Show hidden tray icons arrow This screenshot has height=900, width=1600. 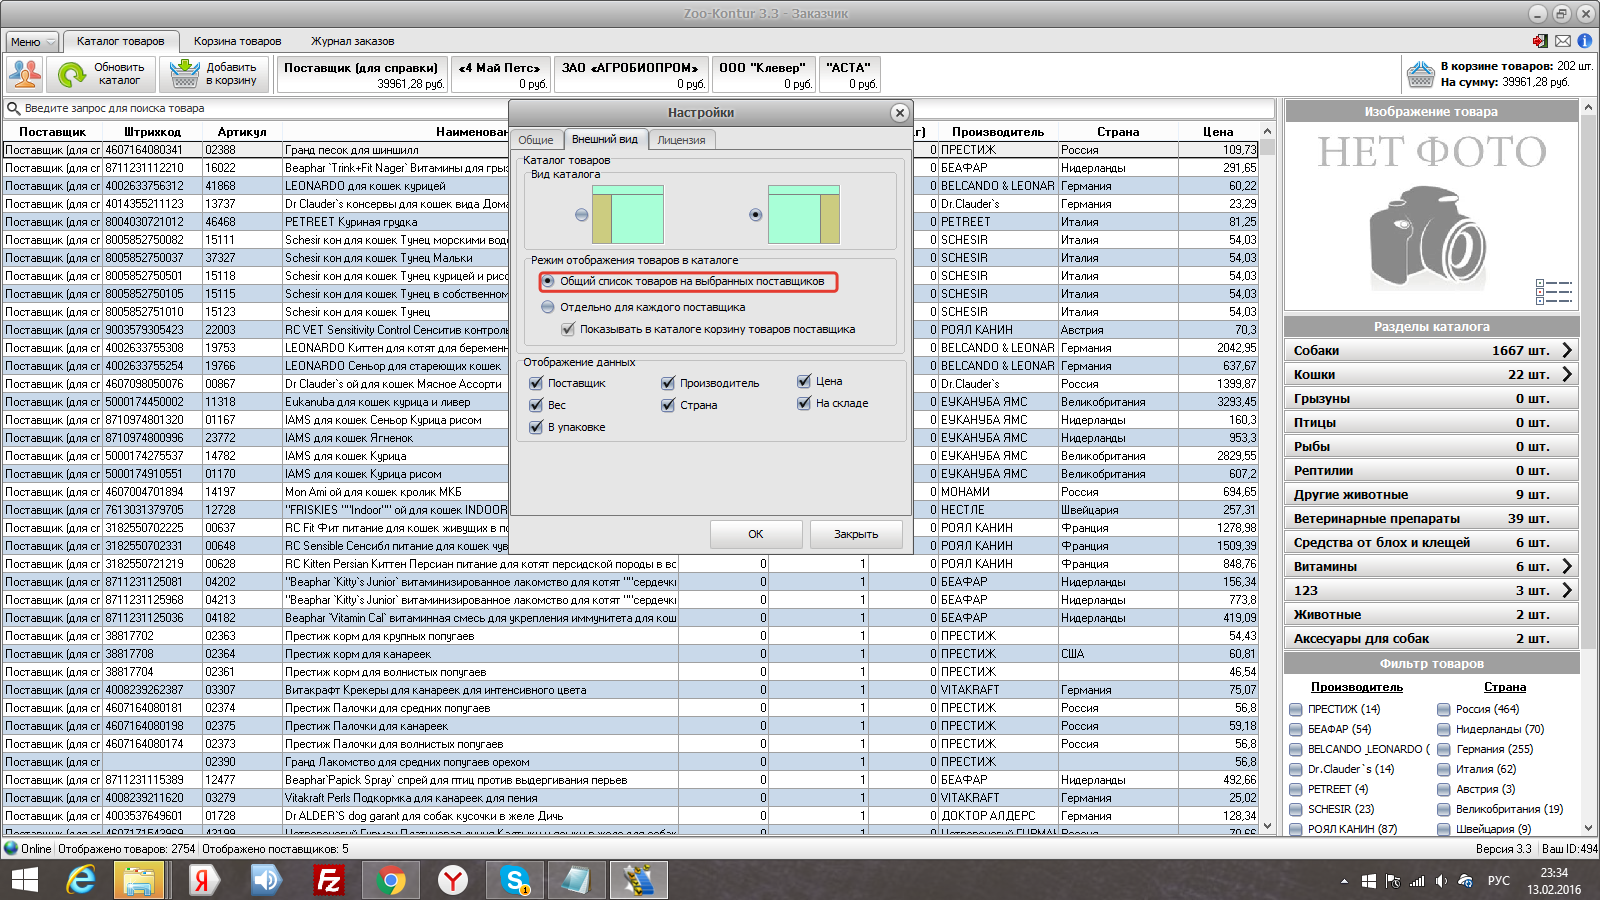(1344, 881)
